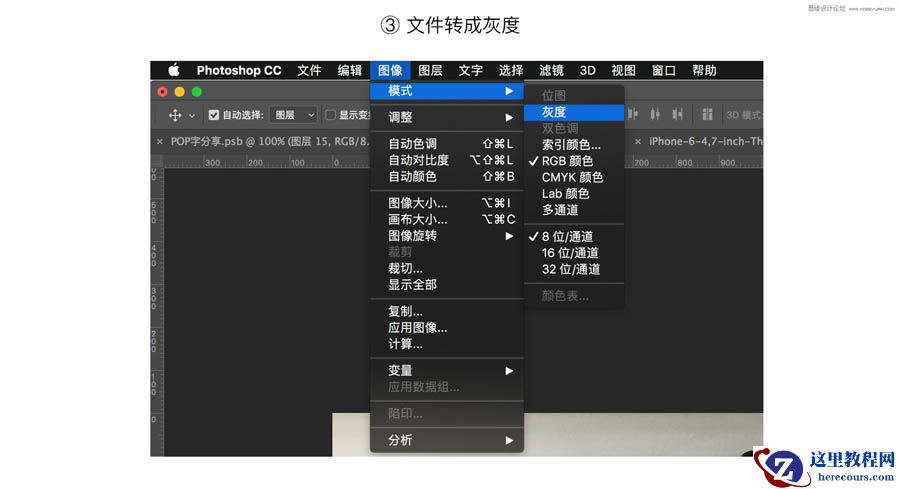Choose 复制... menu entry

pos(447,311)
